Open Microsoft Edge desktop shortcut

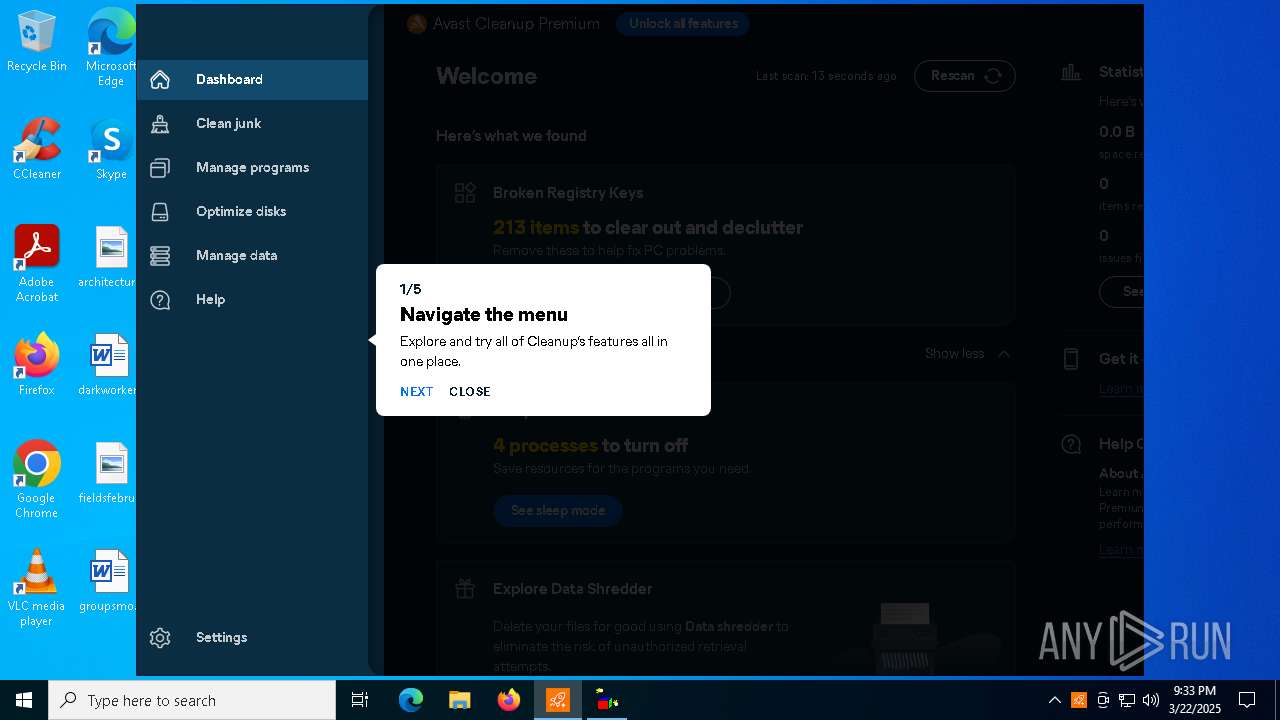point(111,47)
